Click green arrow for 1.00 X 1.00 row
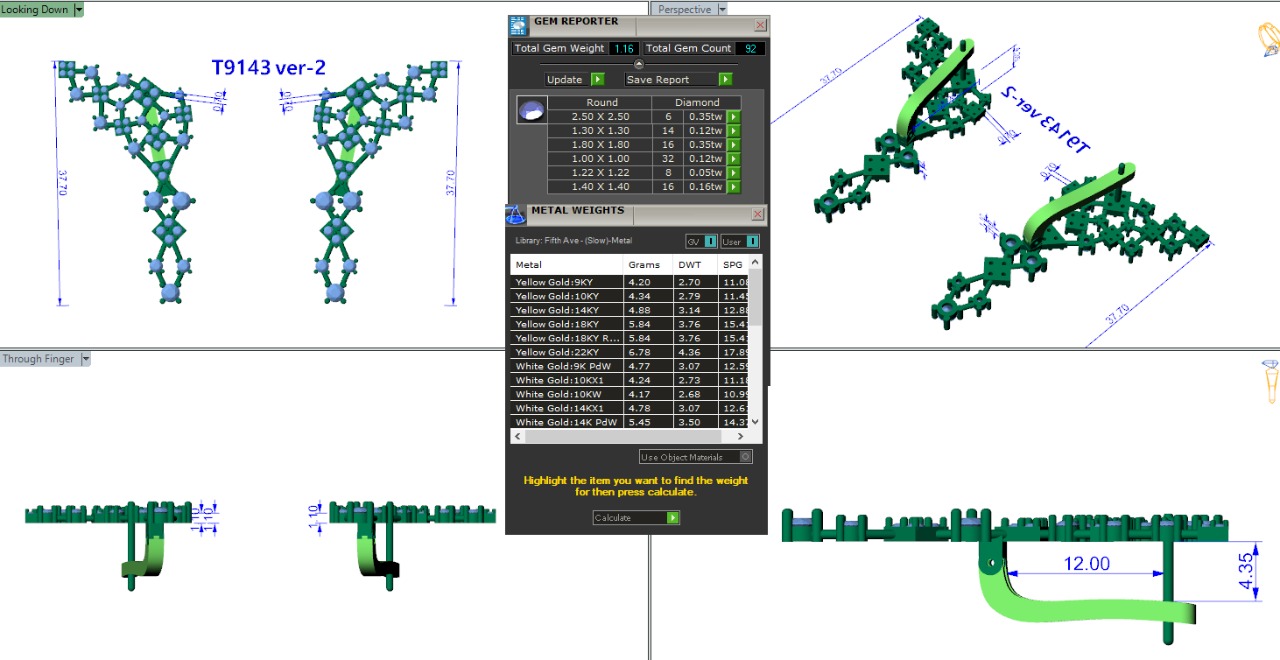This screenshot has width=1280, height=660. (x=733, y=159)
